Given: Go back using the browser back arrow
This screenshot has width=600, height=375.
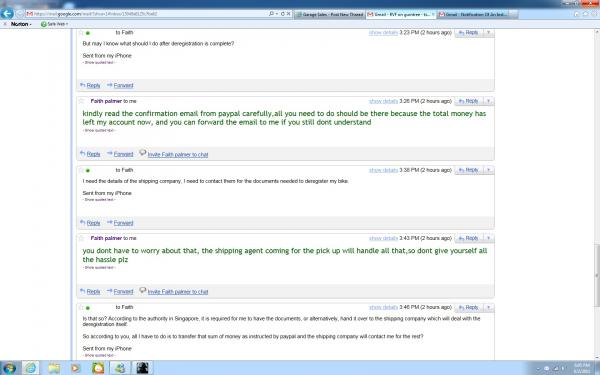Looking at the screenshot, I should [x=7, y=13].
